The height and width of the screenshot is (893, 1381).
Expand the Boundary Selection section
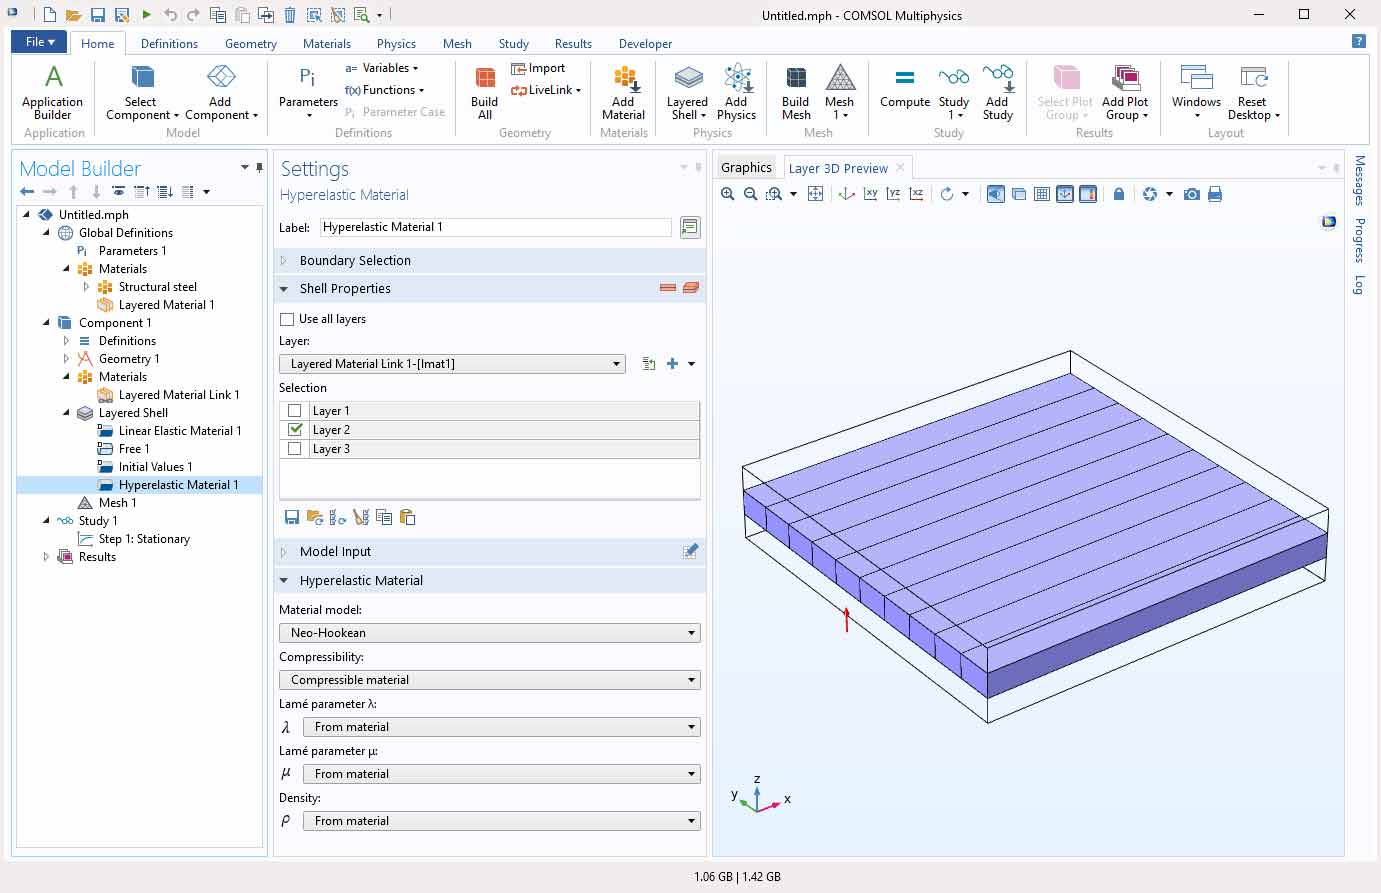pyautogui.click(x=355, y=260)
